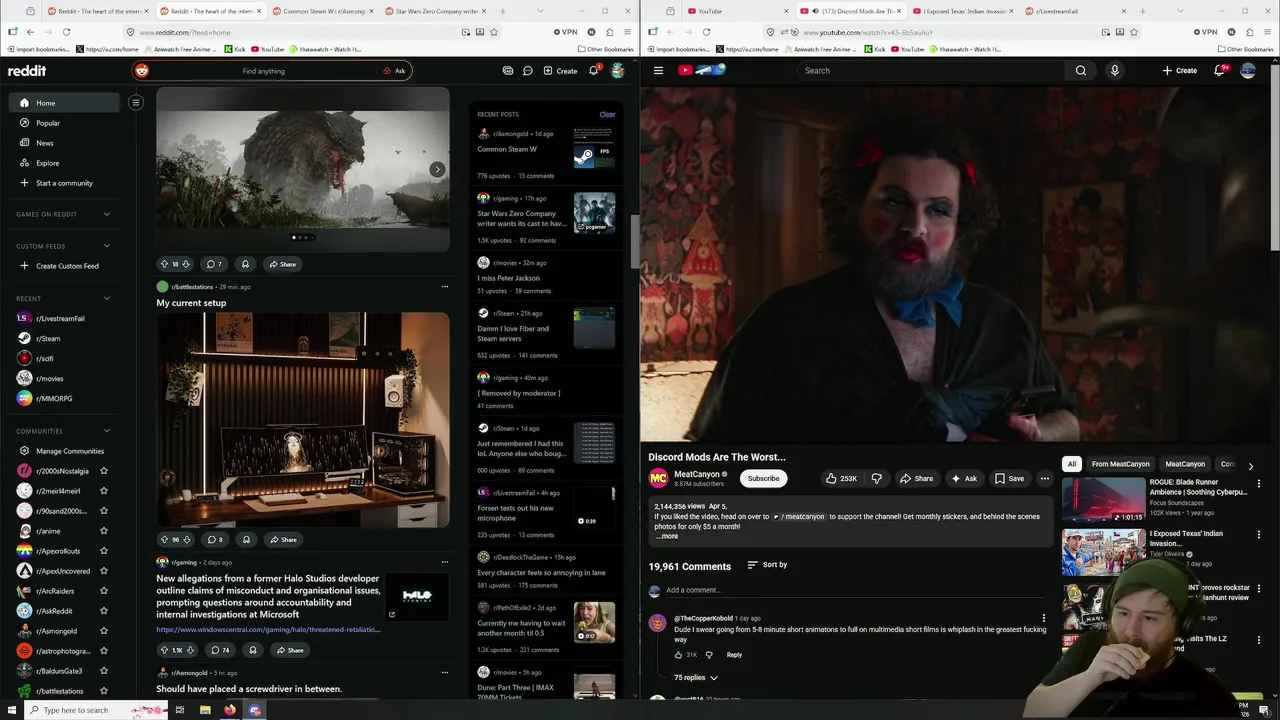1280x720 pixels.
Task: Favorite r/anime with star
Action: 103,531
